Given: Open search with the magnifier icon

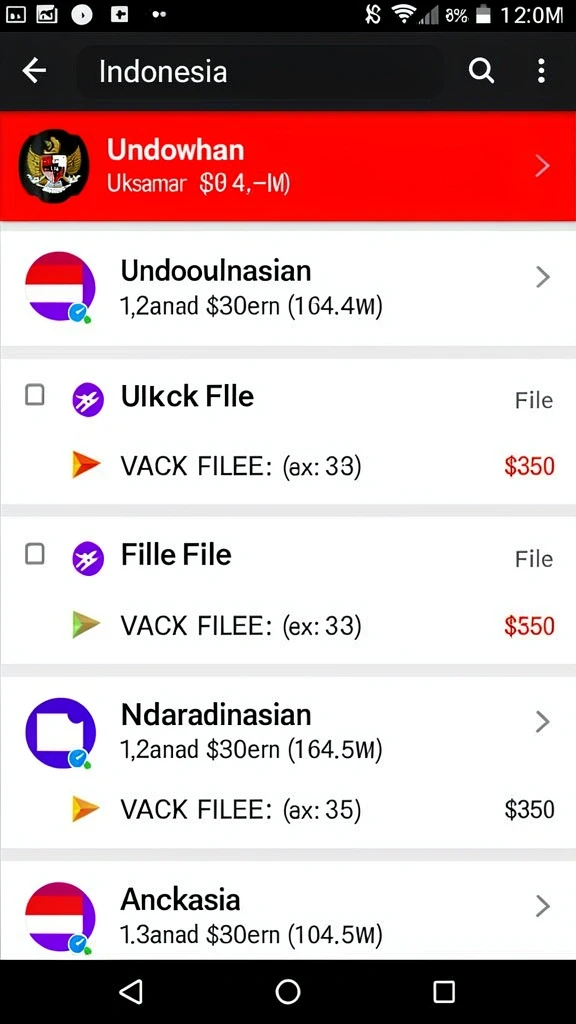Looking at the screenshot, I should click(x=481, y=71).
